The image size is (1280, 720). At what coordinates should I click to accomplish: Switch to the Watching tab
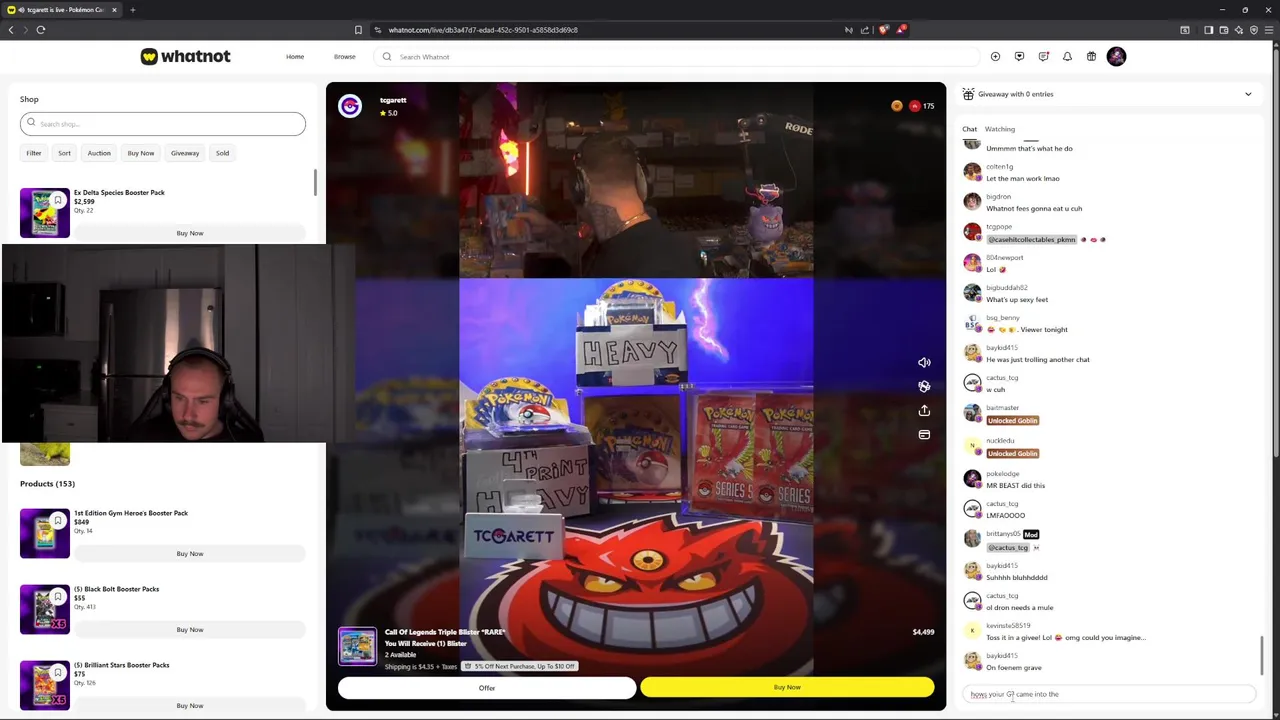(x=999, y=129)
